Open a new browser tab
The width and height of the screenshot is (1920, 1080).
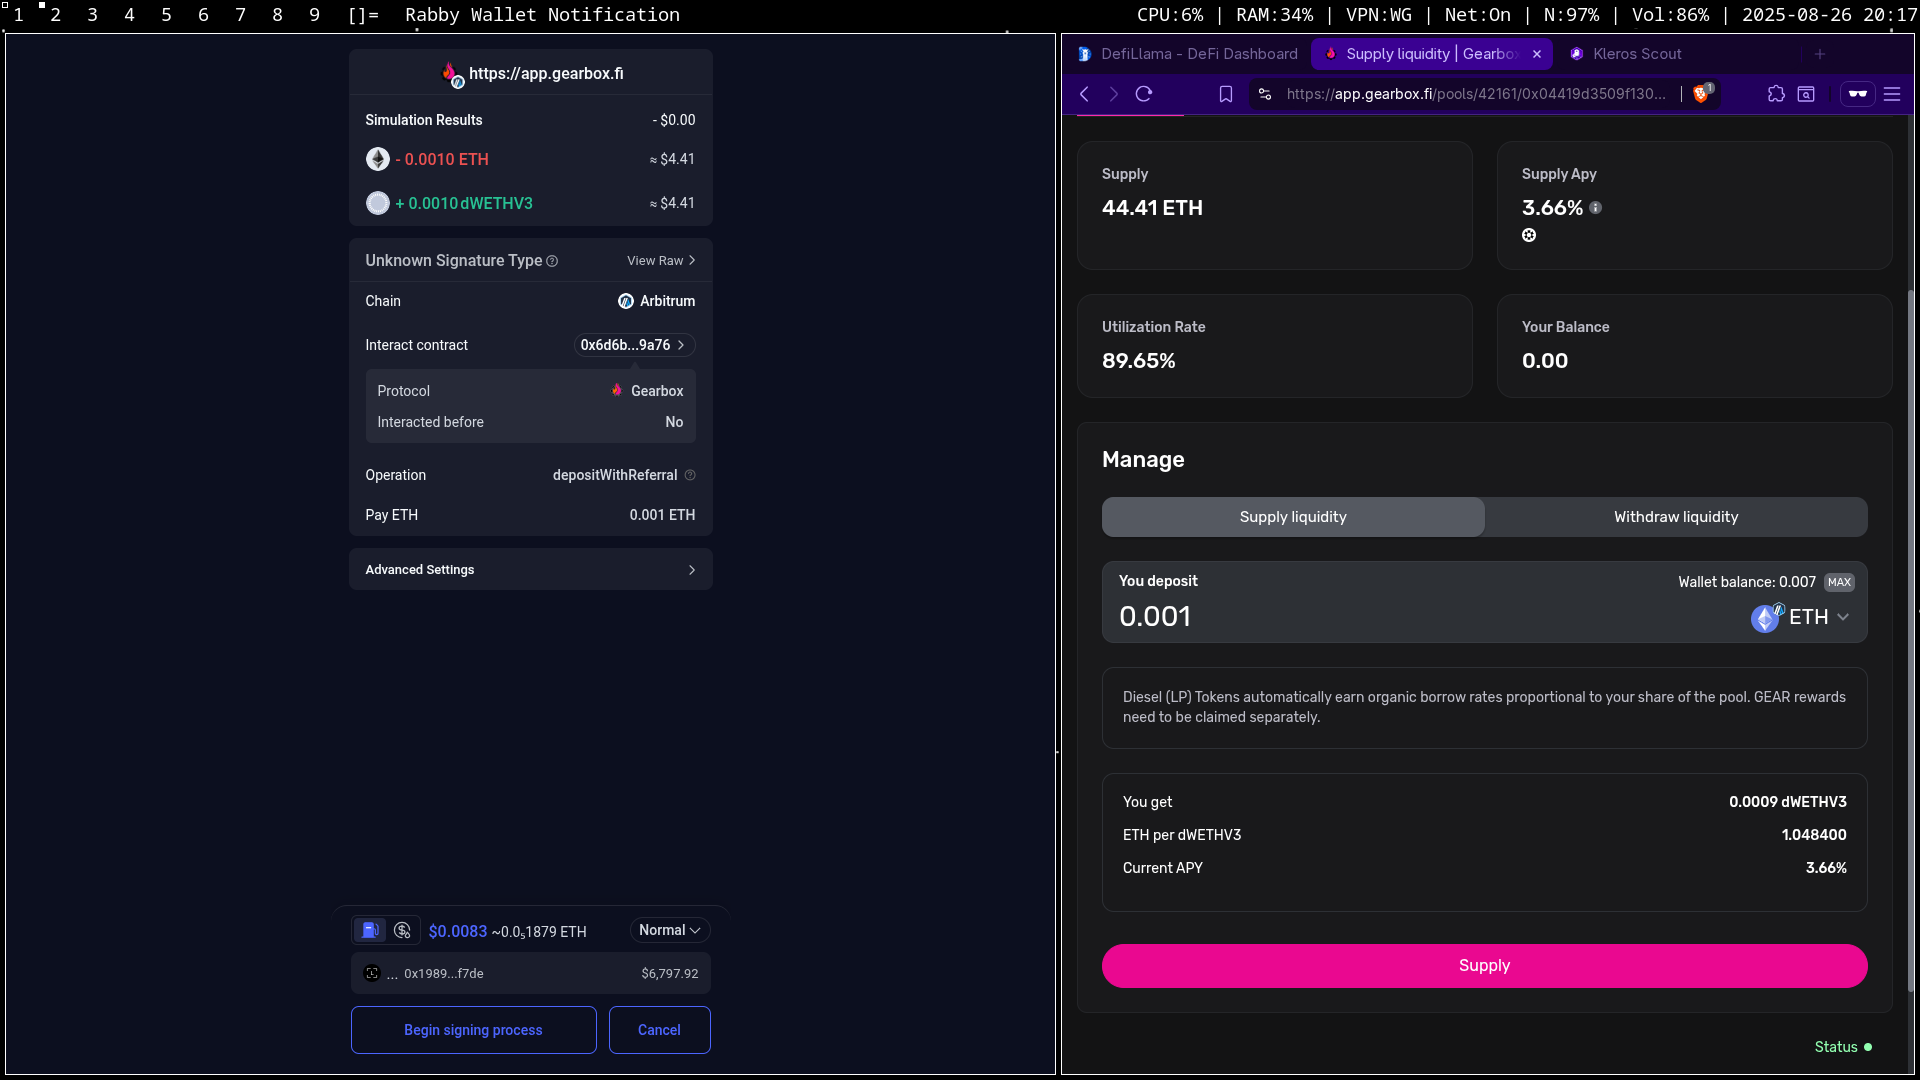[x=1820, y=54]
